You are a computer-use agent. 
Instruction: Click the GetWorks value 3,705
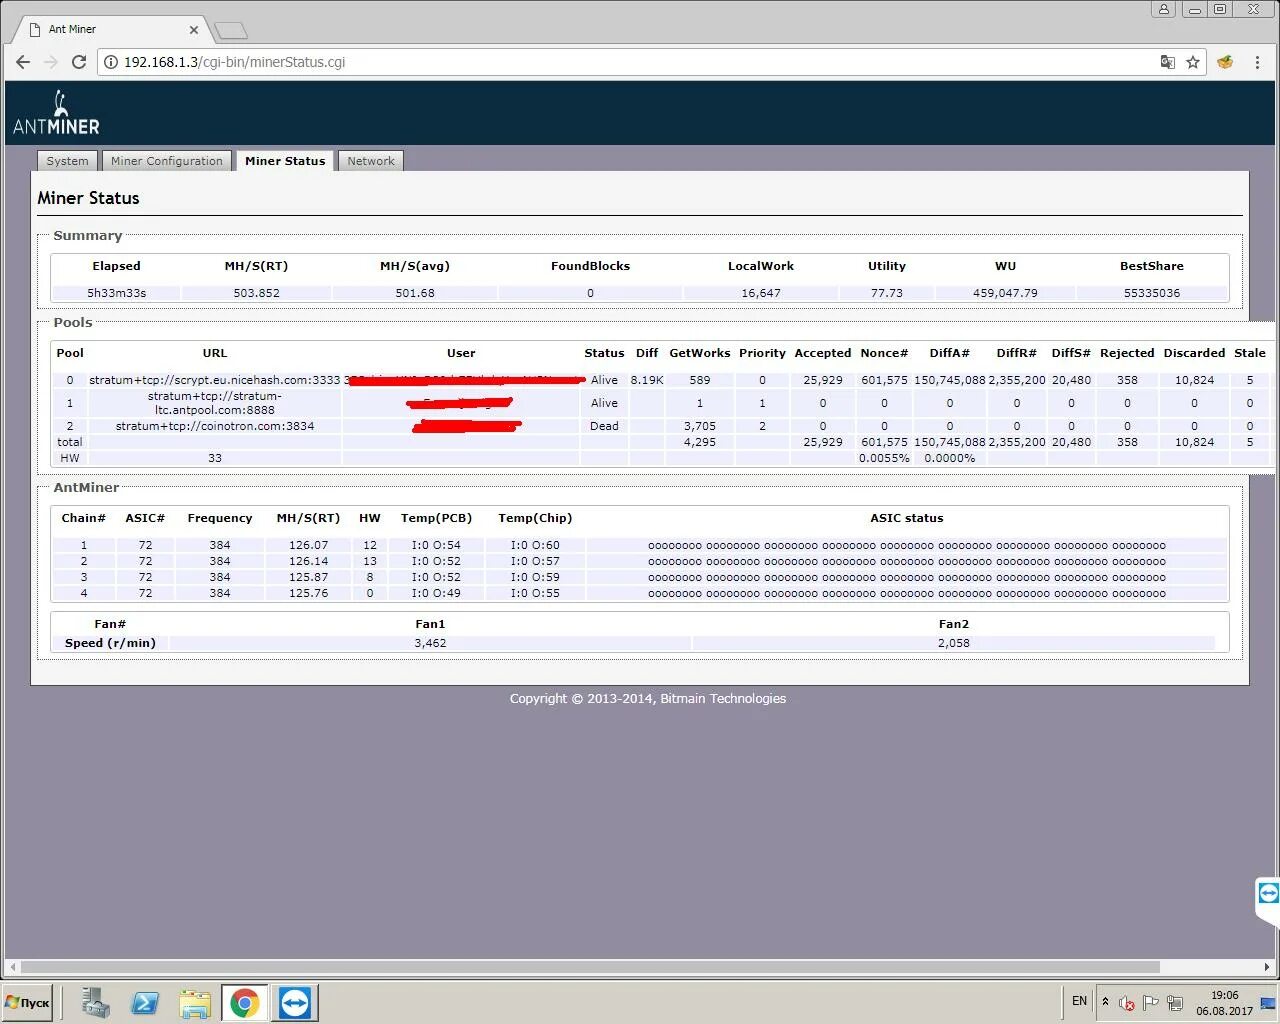700,426
